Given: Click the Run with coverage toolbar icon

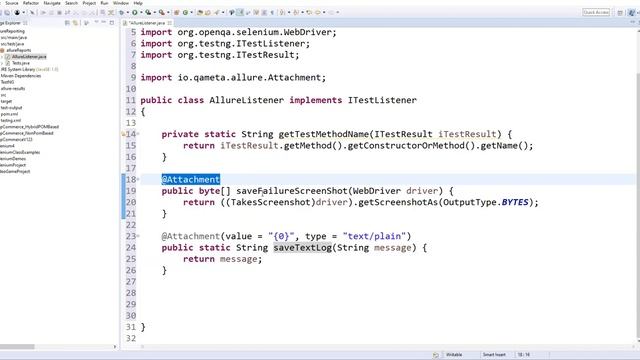Looking at the screenshot, I should [148, 12].
